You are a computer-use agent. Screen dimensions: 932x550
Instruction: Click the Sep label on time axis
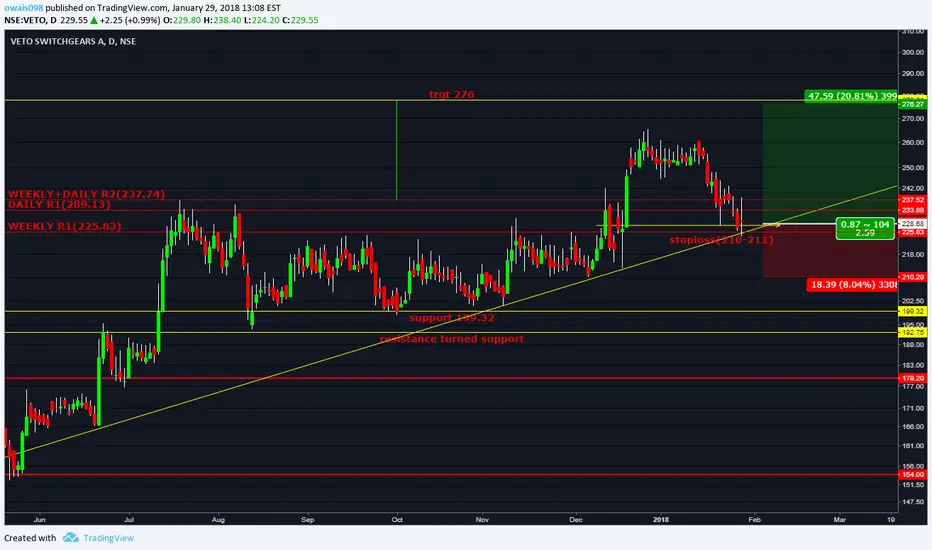(307, 519)
